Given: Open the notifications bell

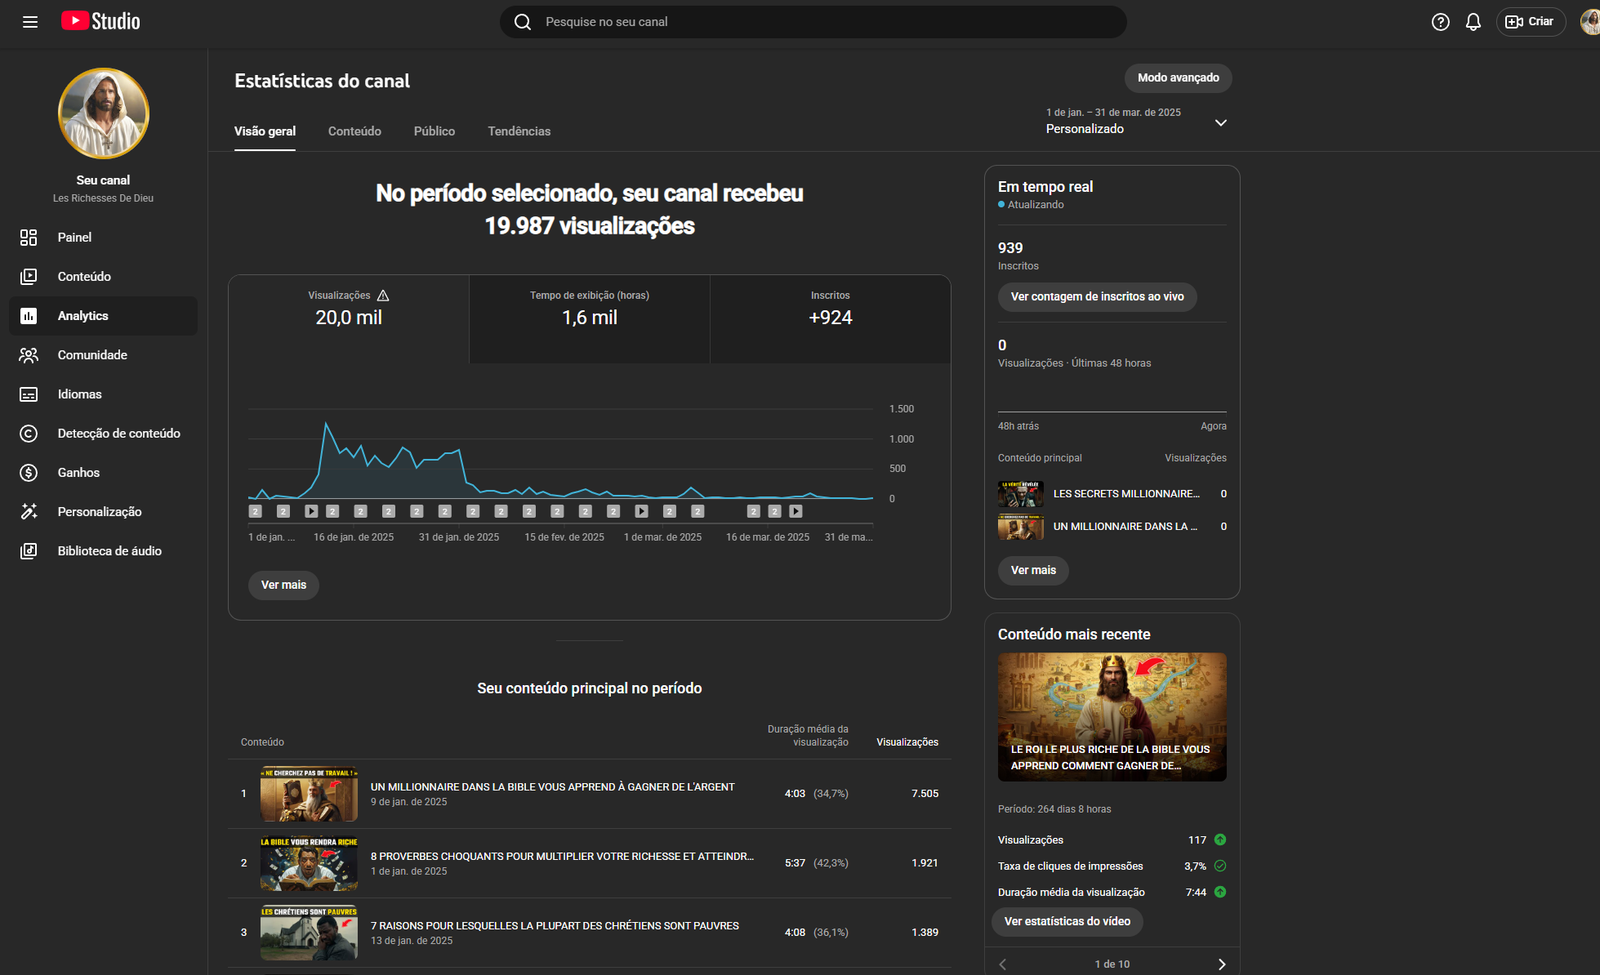Looking at the screenshot, I should point(1473,22).
